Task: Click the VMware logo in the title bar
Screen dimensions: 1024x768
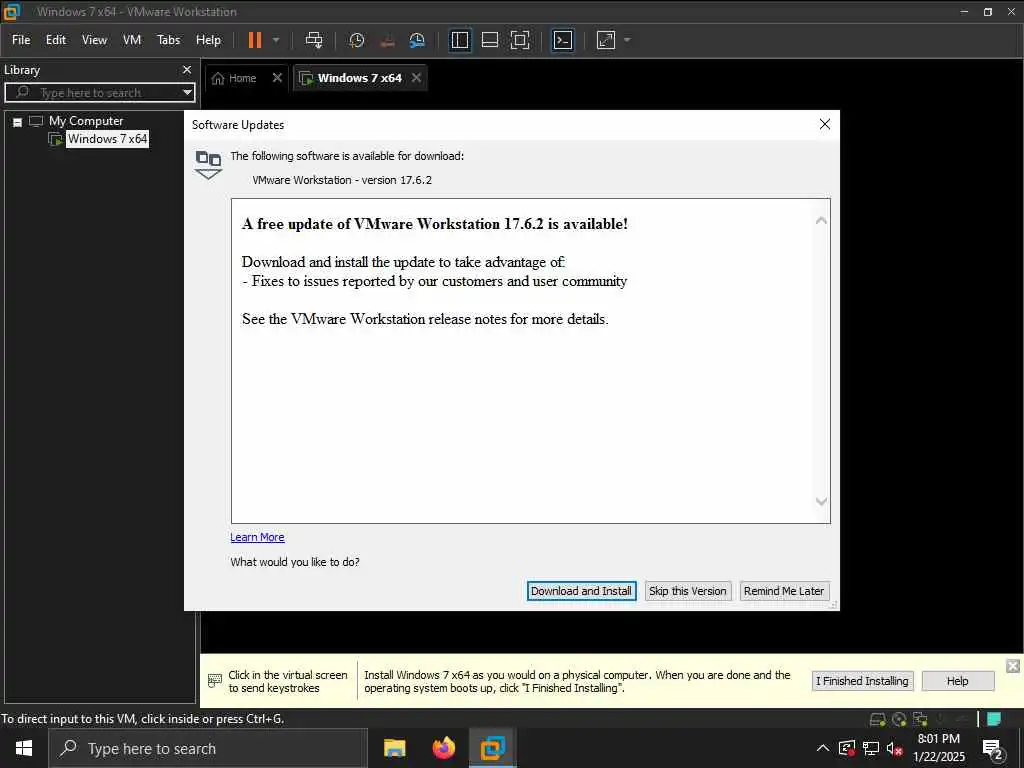Action: pyautogui.click(x=11, y=12)
